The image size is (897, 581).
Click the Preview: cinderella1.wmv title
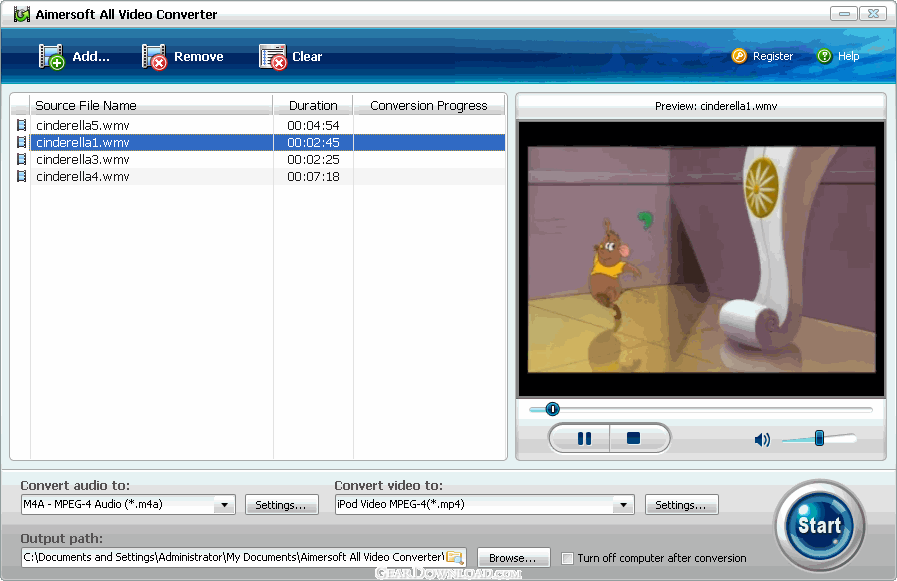(x=716, y=106)
